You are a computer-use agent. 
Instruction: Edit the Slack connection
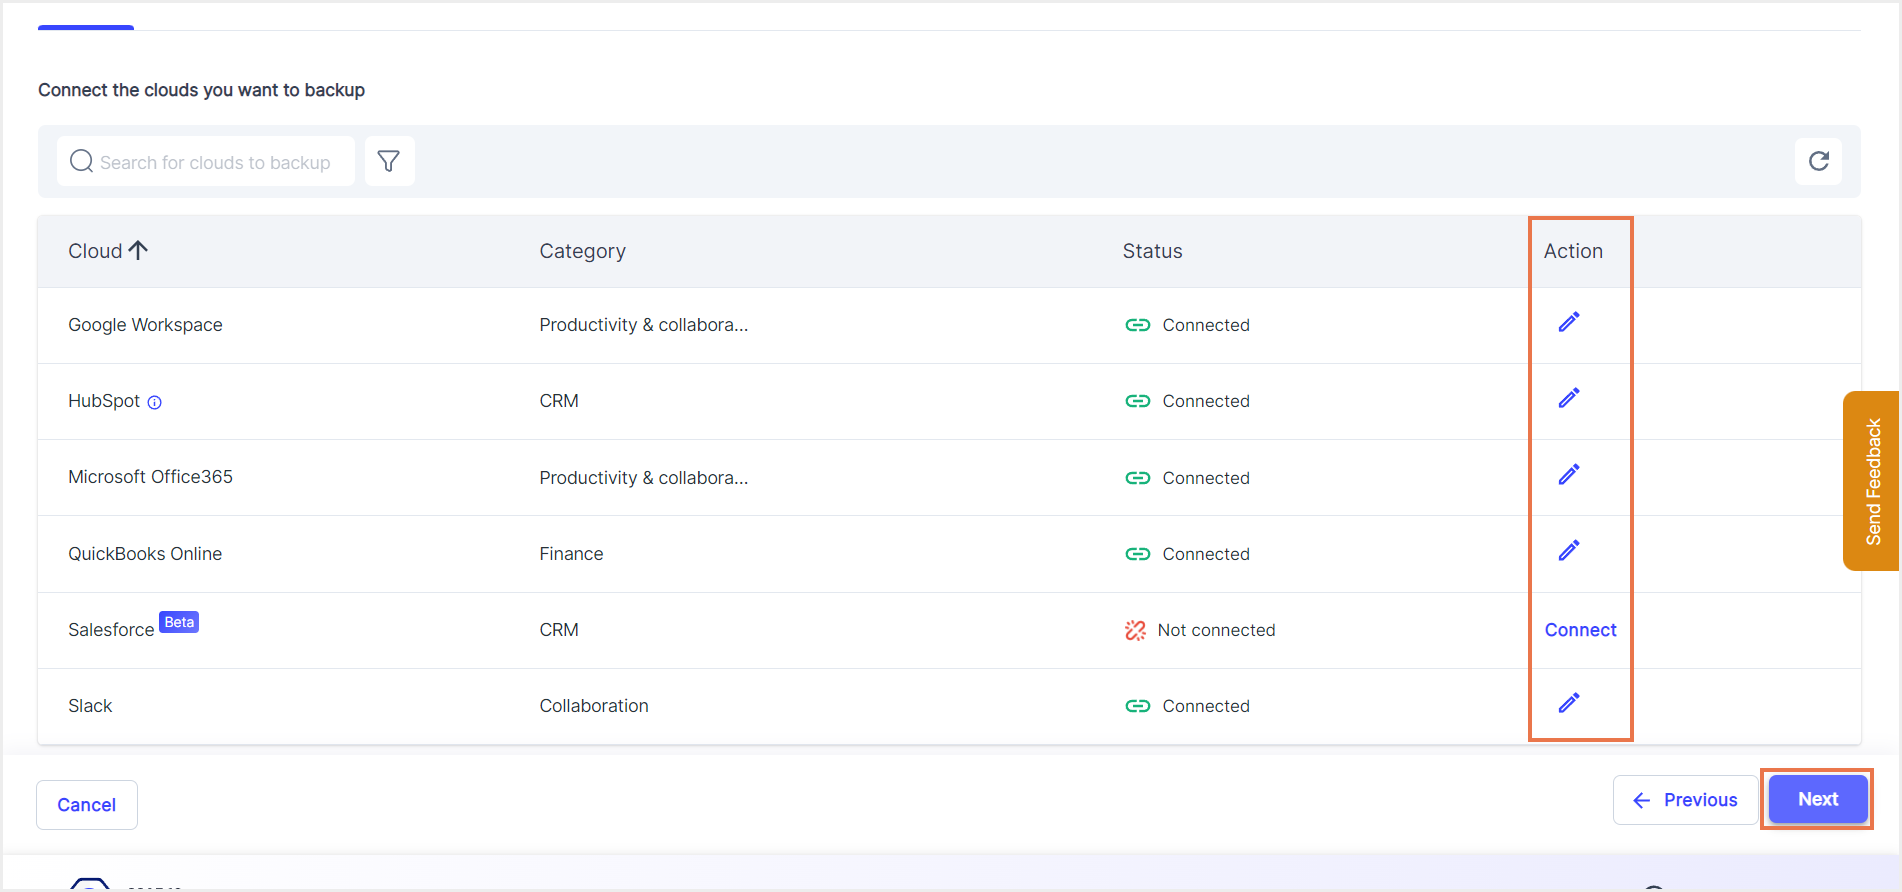1569,703
